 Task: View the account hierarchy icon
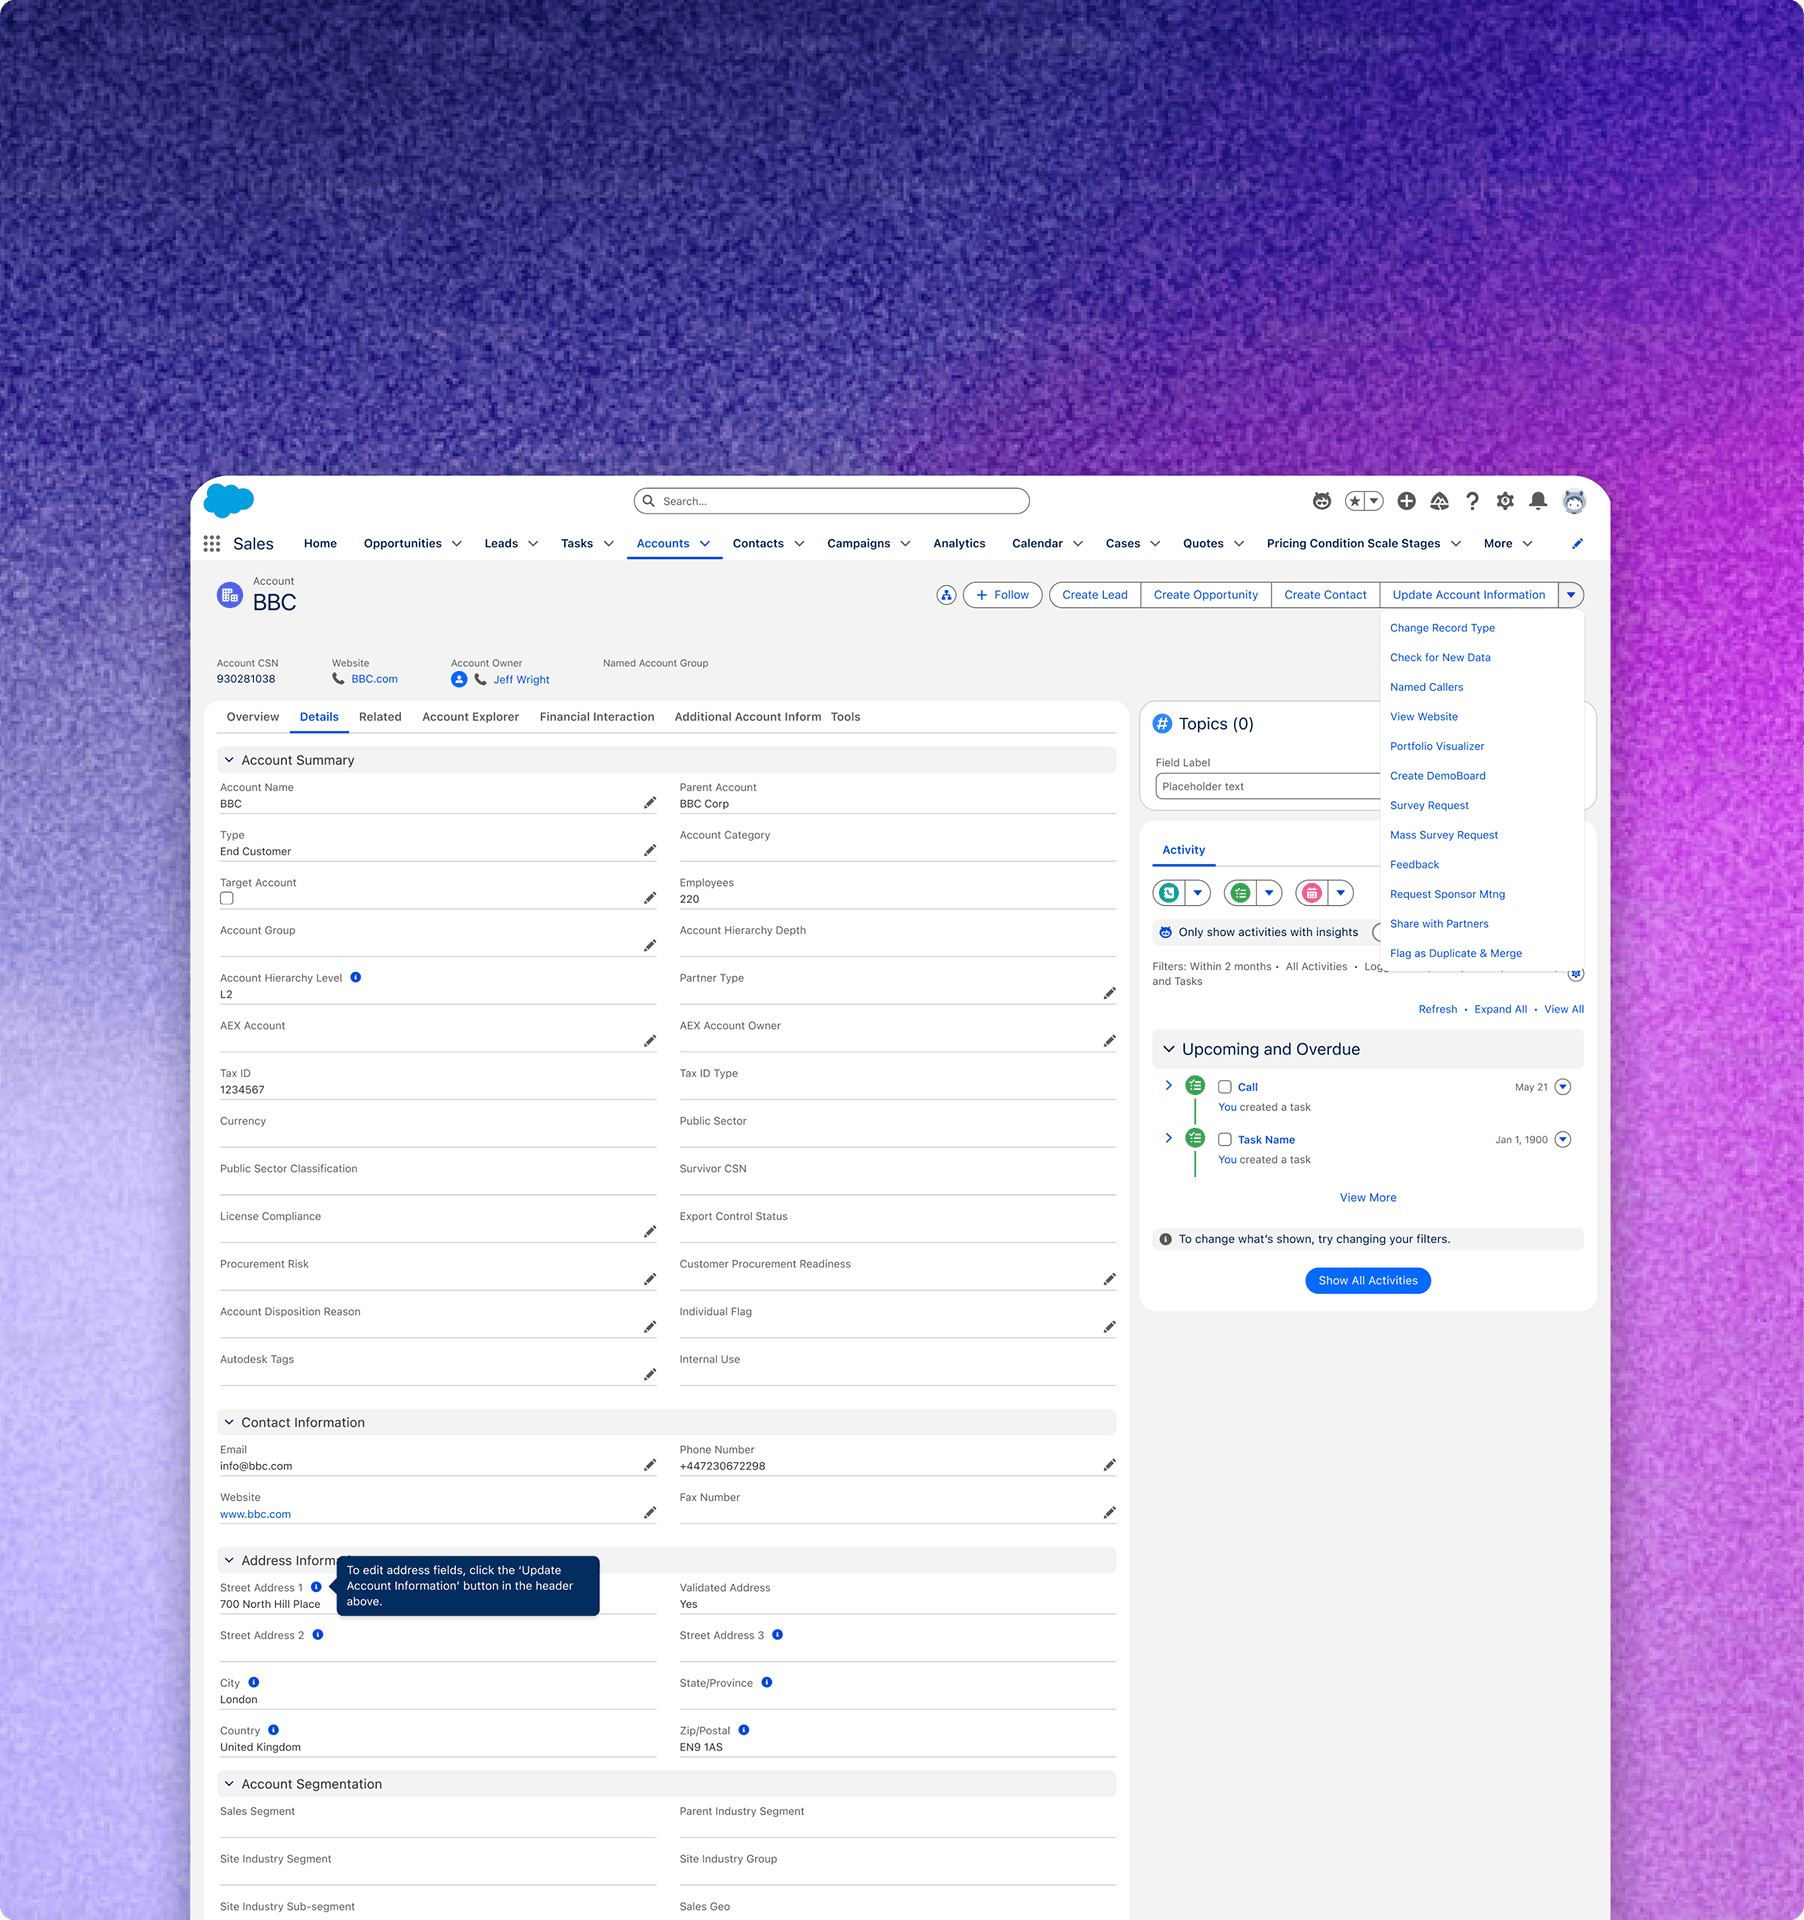point(946,595)
